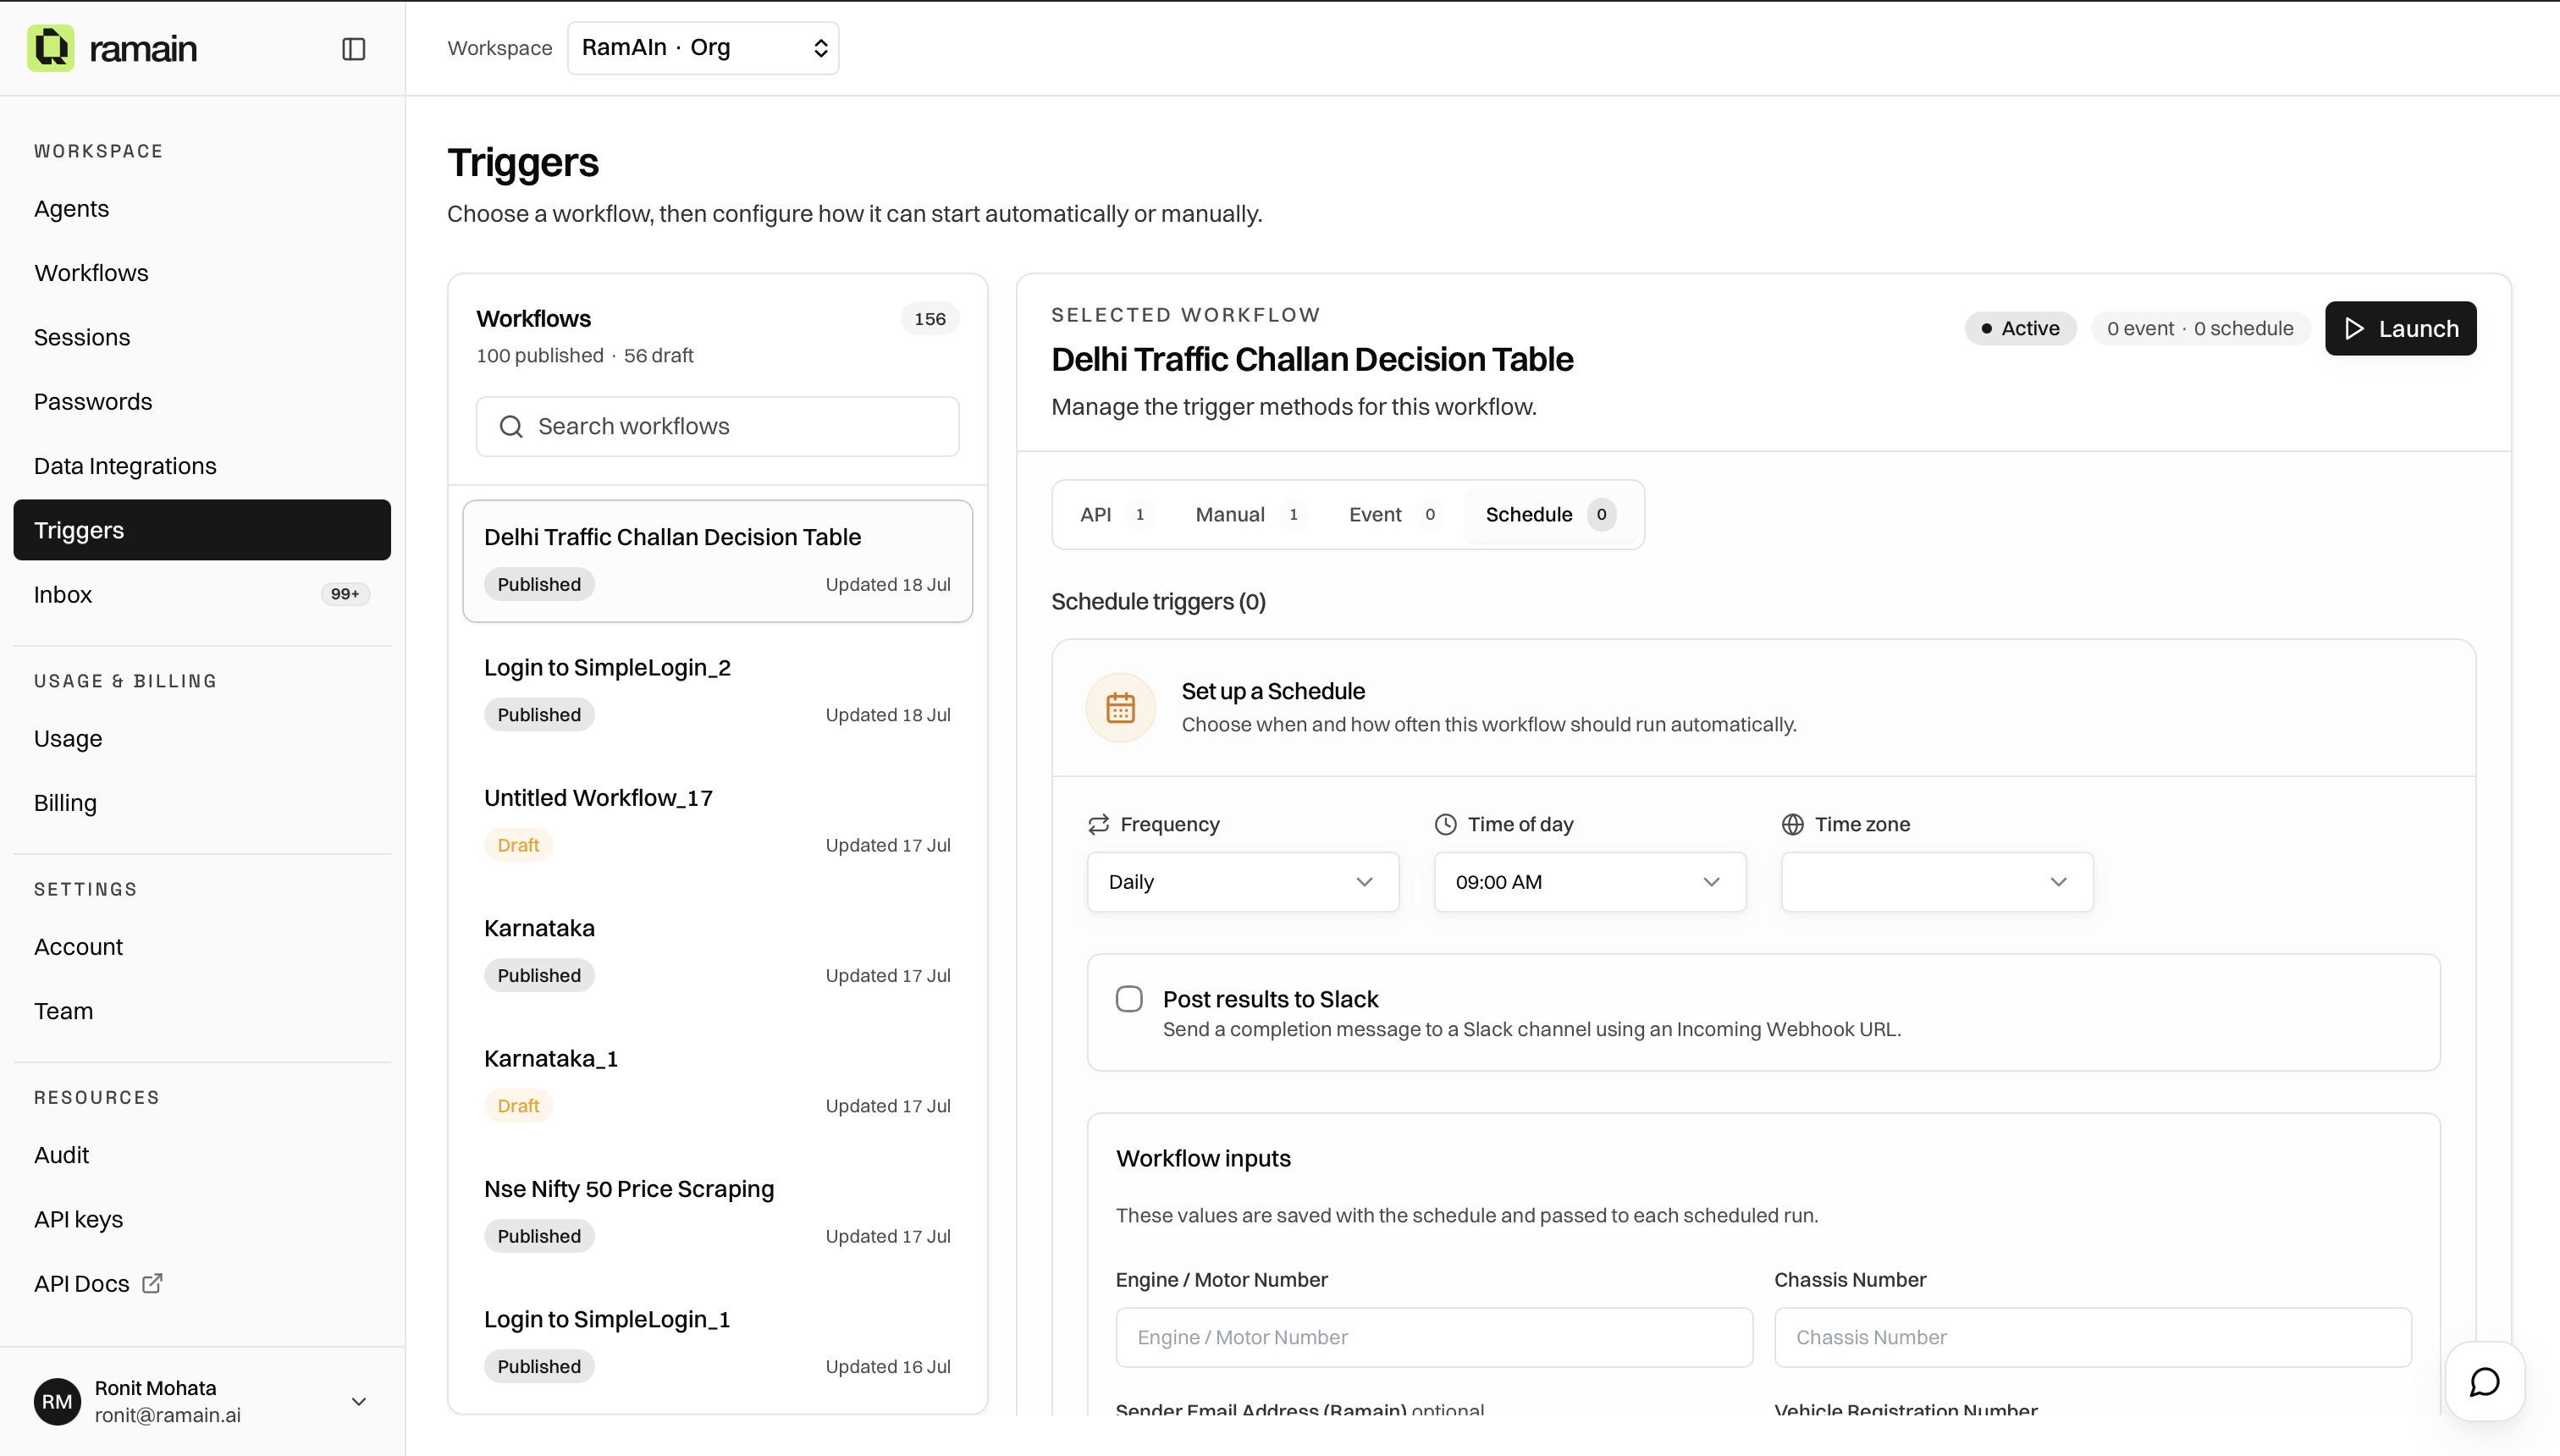
Task: Click the Launch button
Action: (2400, 329)
